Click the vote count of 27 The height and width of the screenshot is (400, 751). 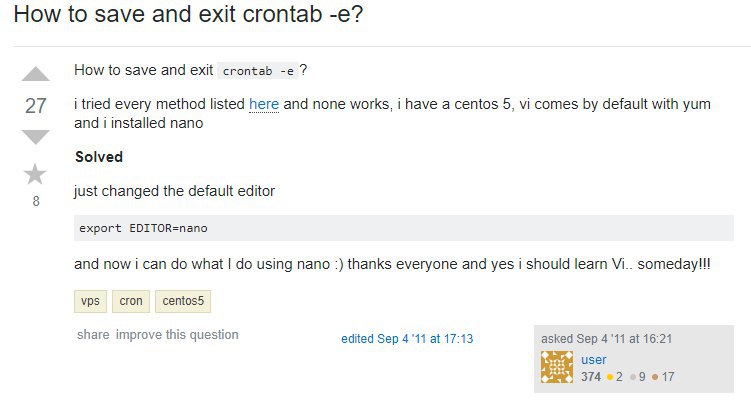(36, 106)
